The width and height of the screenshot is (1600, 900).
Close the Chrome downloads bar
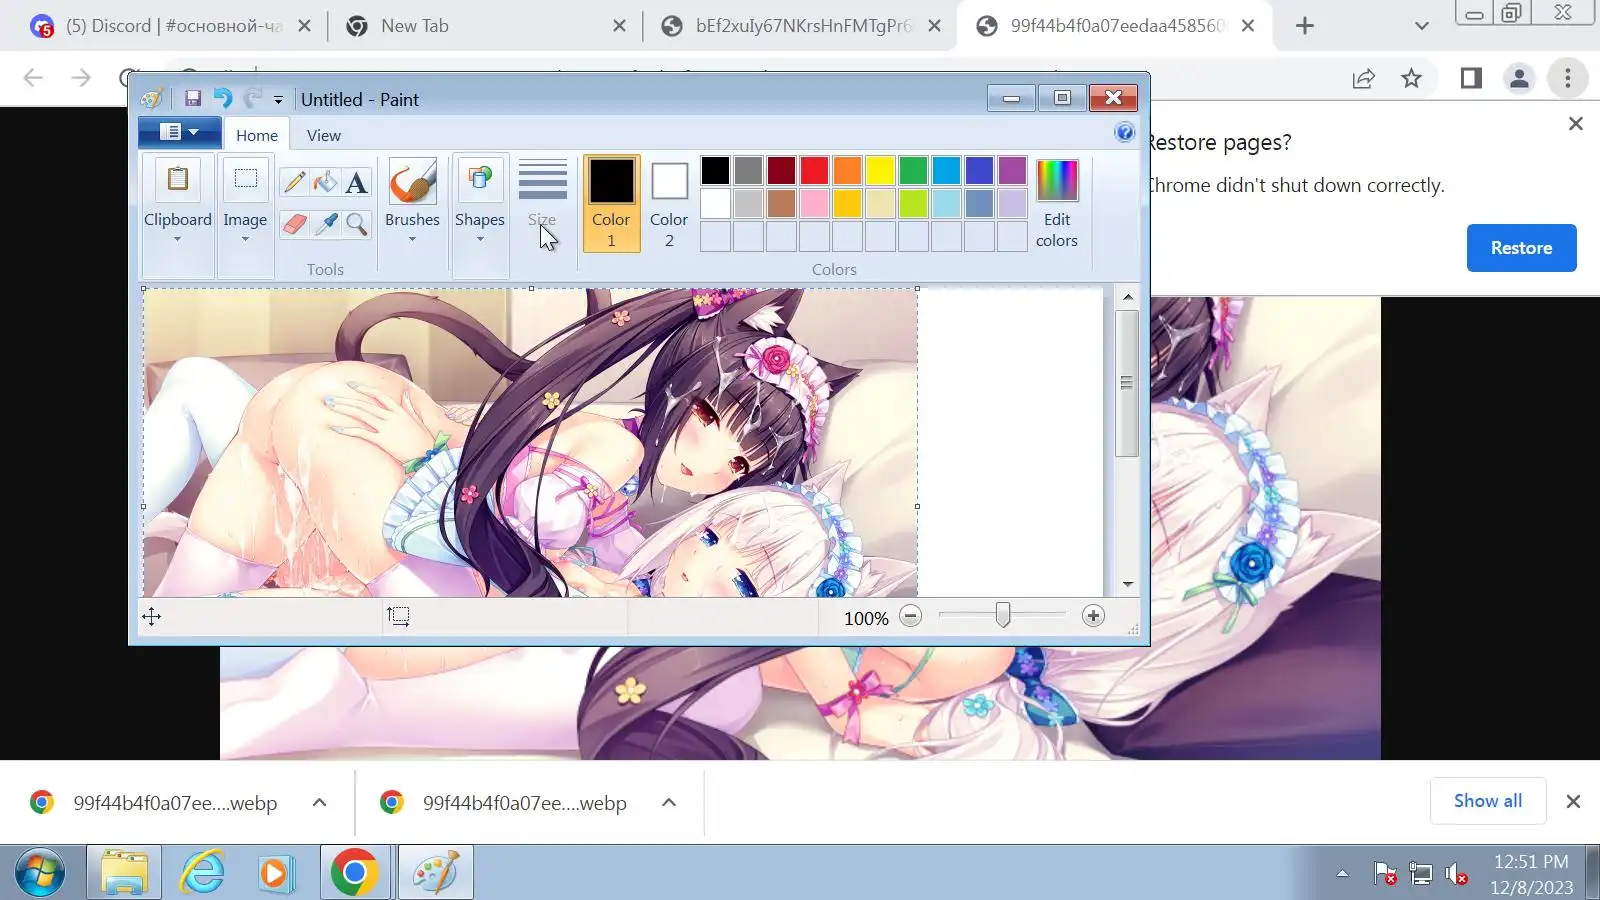click(x=1573, y=801)
